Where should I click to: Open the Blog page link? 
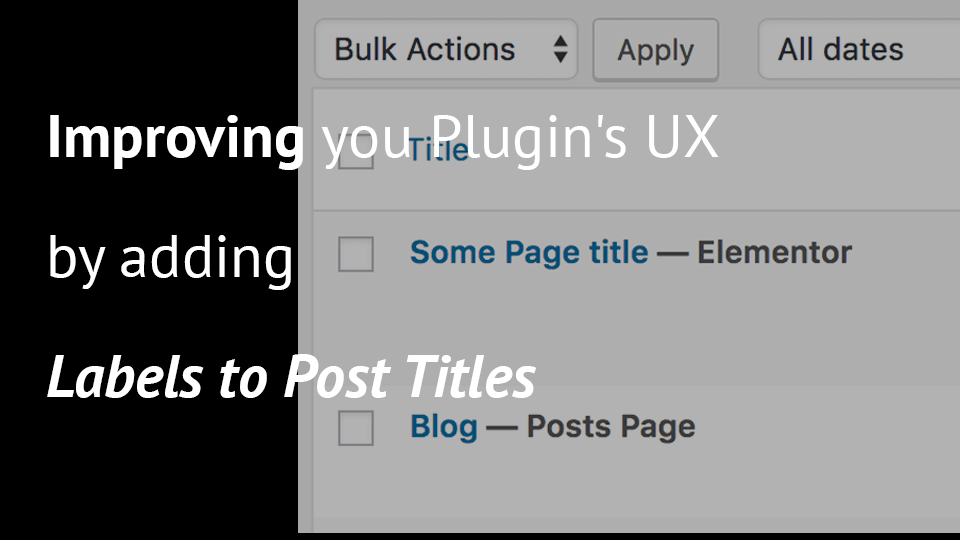(444, 427)
